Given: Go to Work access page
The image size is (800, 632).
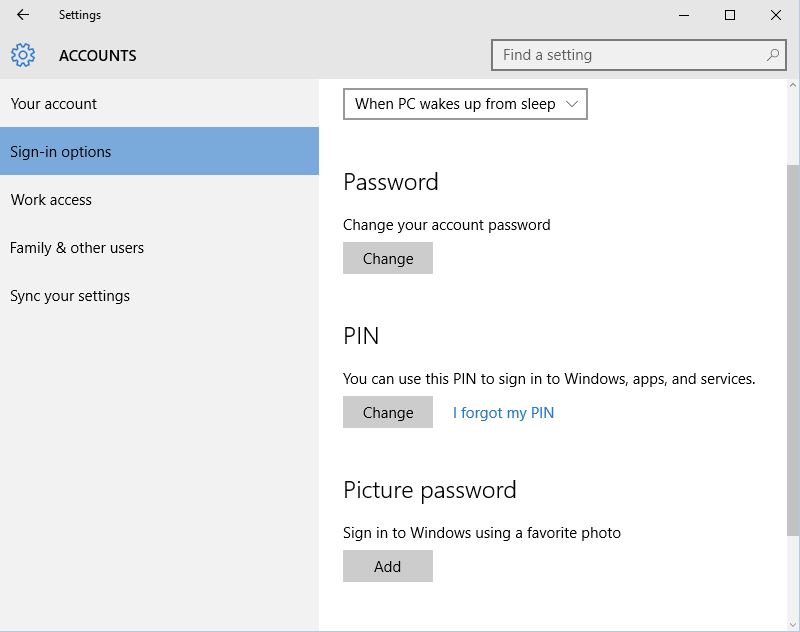Looking at the screenshot, I should pos(51,200).
